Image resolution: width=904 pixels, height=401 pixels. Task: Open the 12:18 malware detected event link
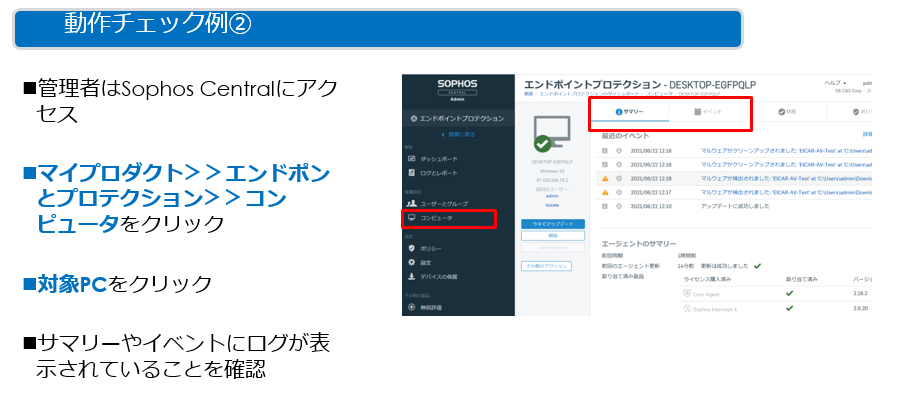point(786,178)
